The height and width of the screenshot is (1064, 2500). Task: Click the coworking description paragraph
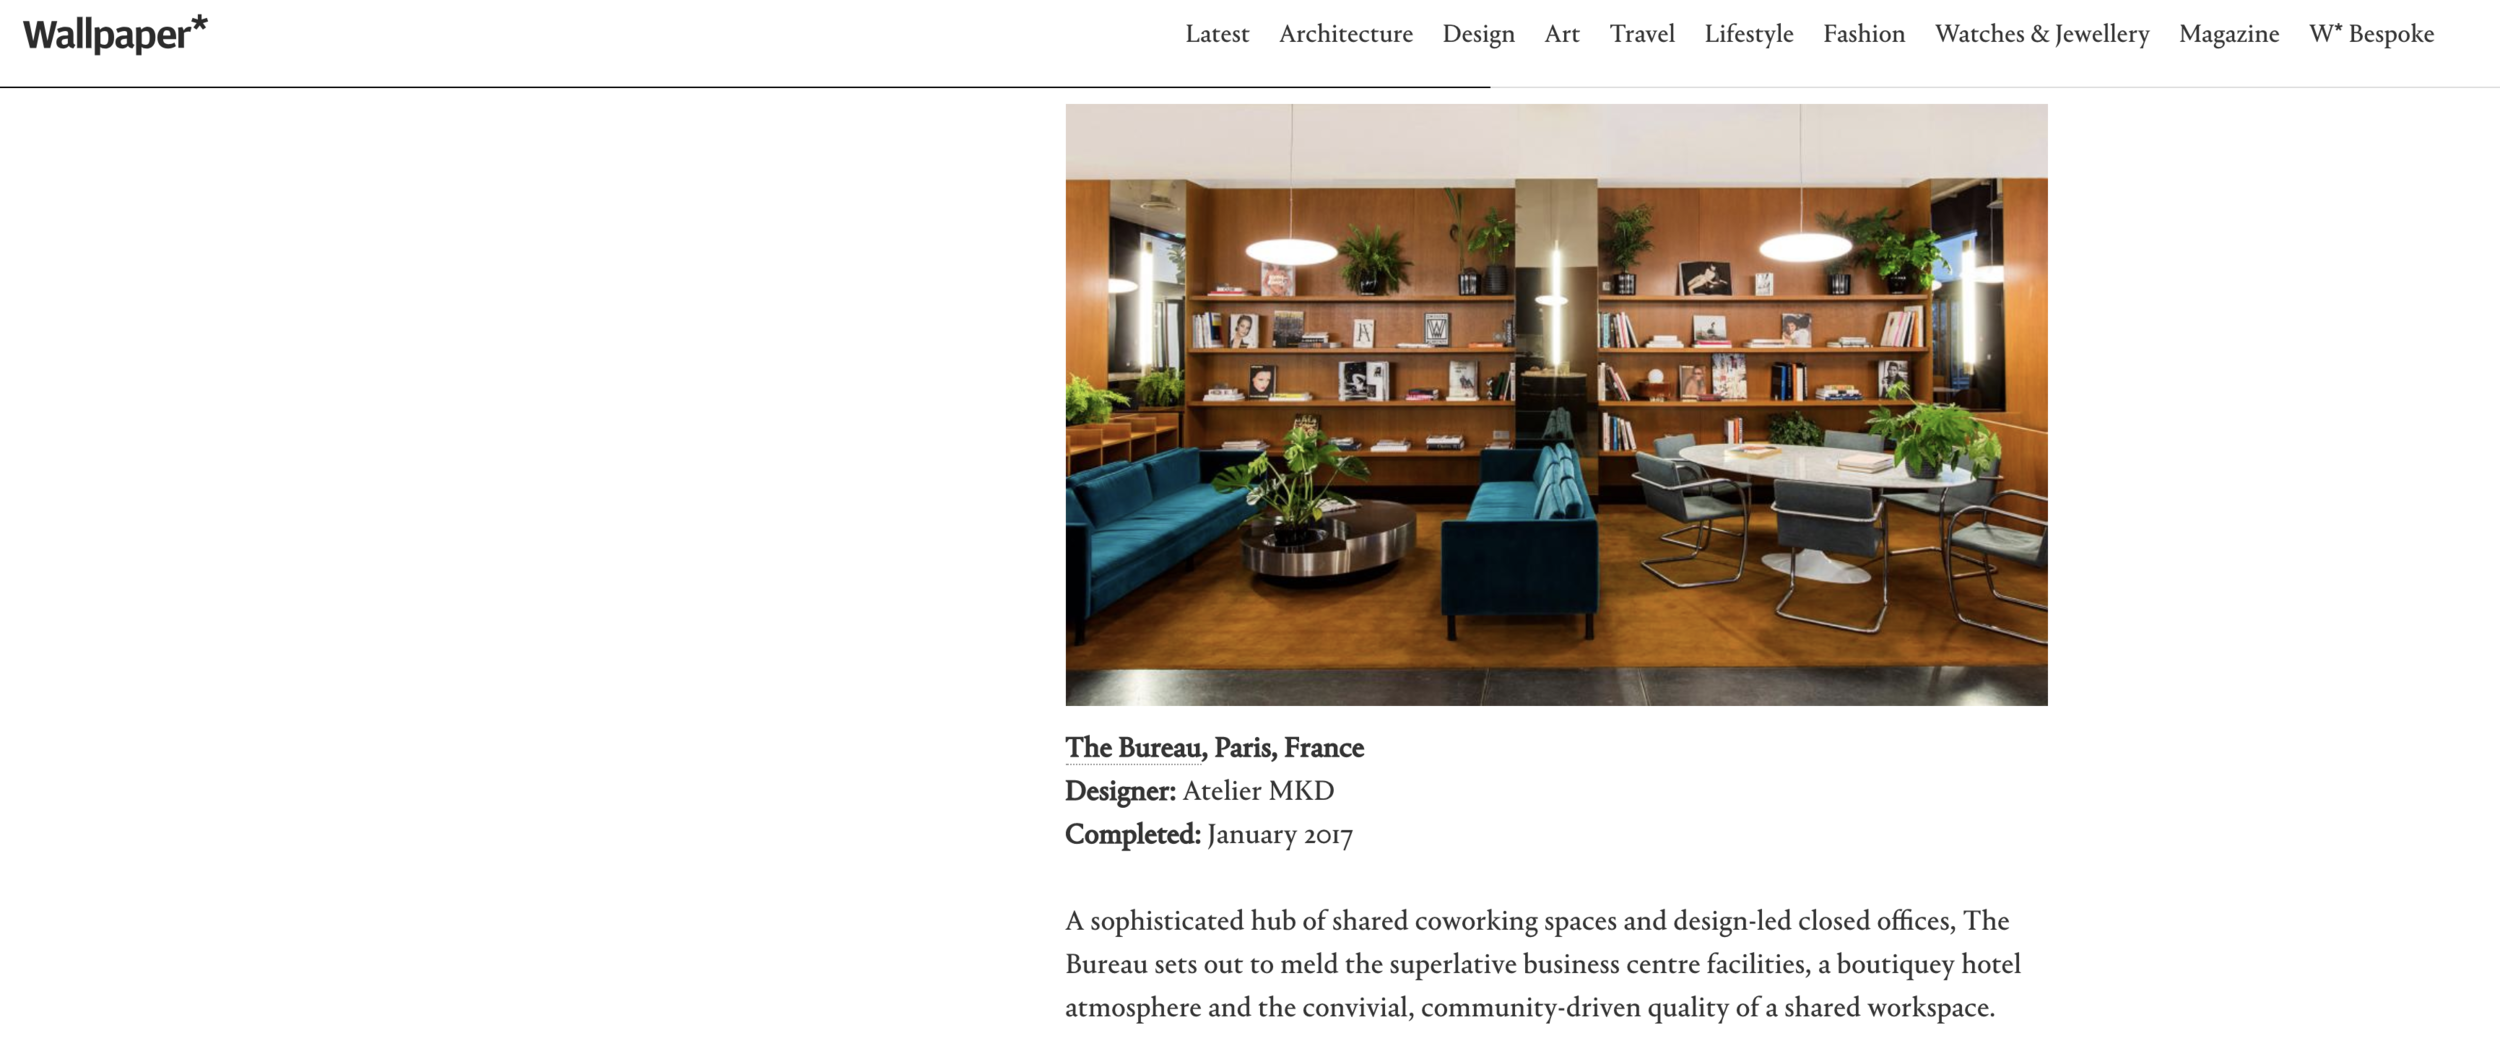coord(1543,964)
